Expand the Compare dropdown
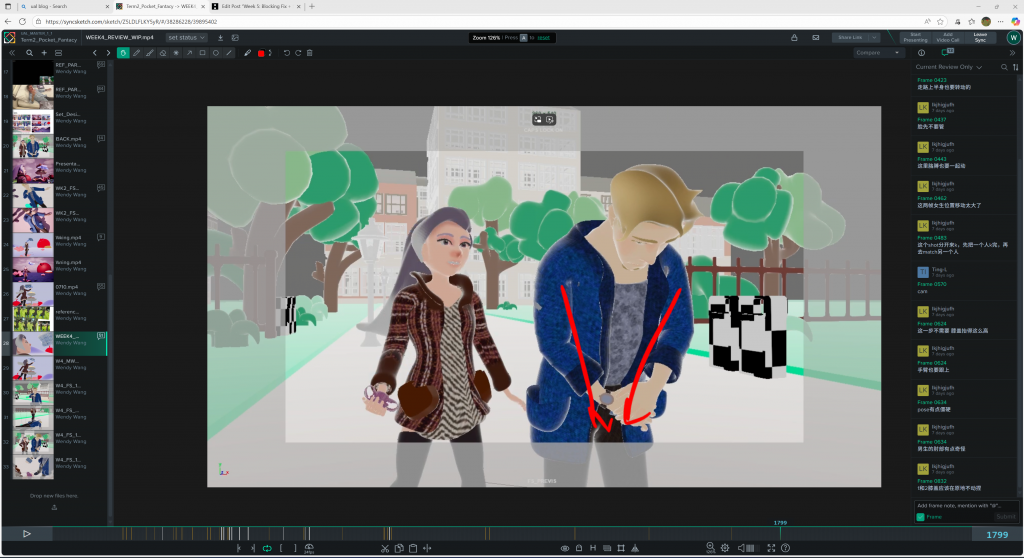 click(x=878, y=53)
